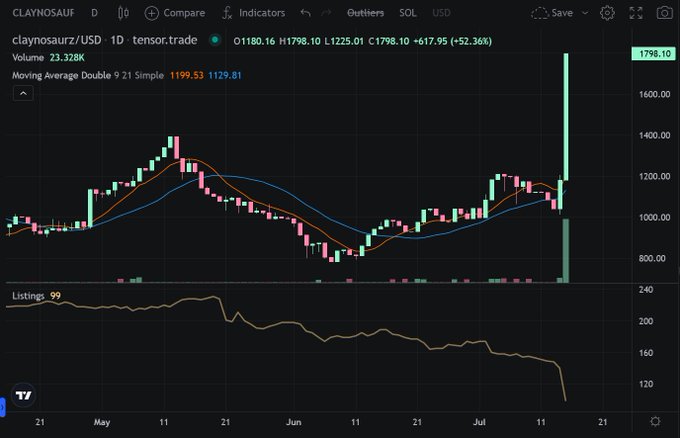
Task: Take a chart snapshot with camera icon
Action: [664, 13]
